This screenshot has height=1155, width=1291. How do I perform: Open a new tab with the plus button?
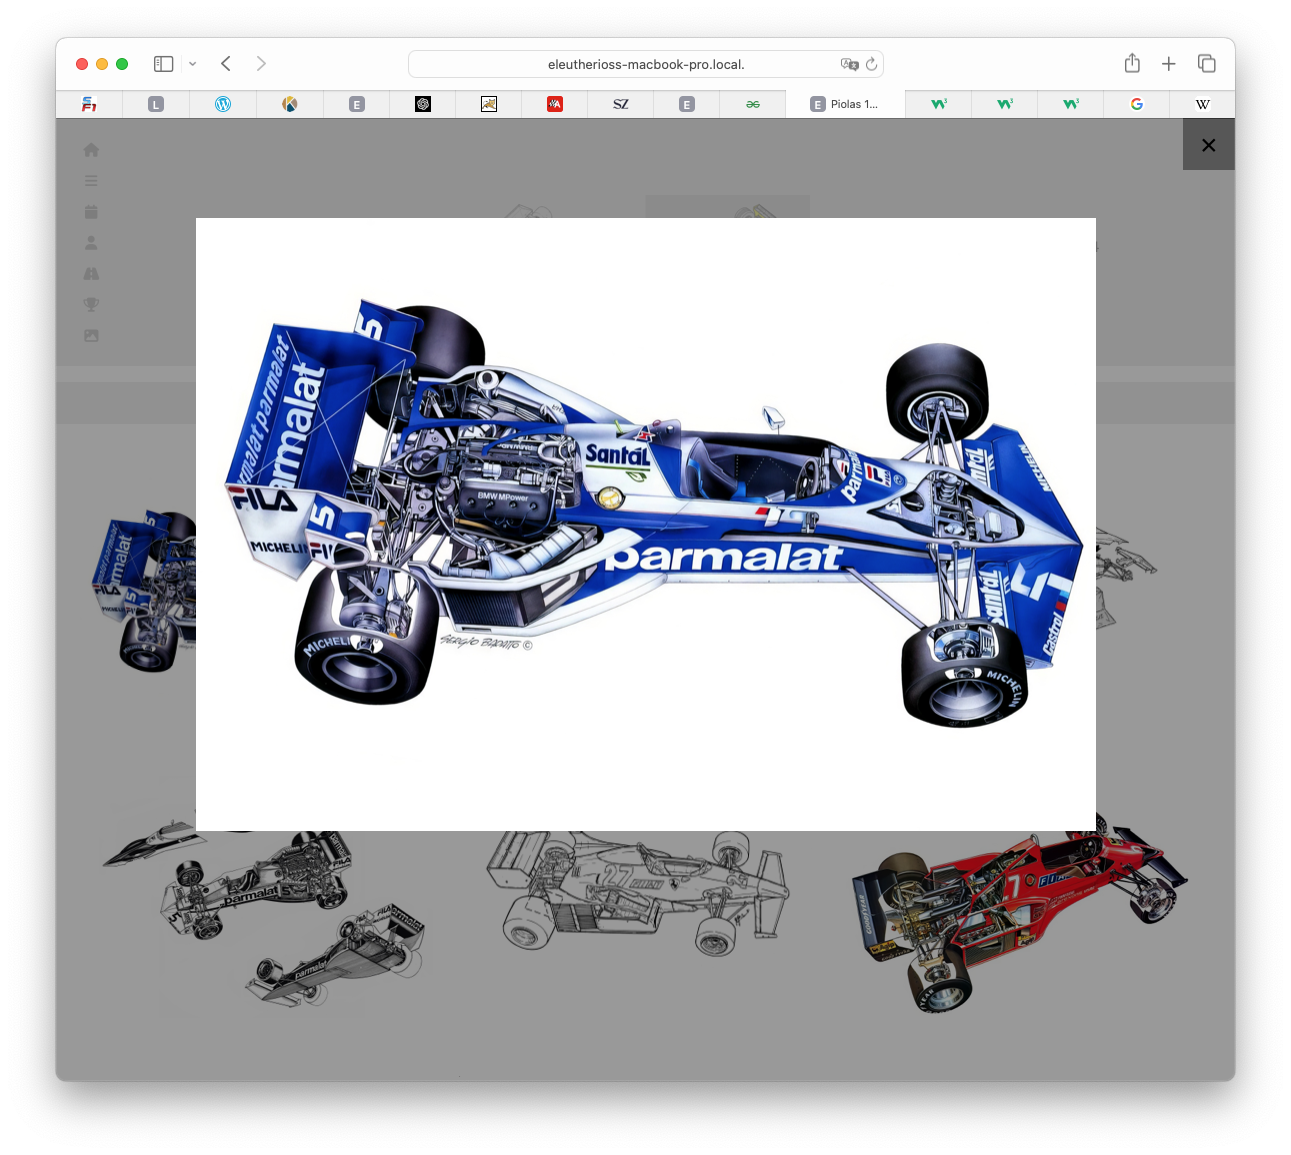pos(1168,64)
